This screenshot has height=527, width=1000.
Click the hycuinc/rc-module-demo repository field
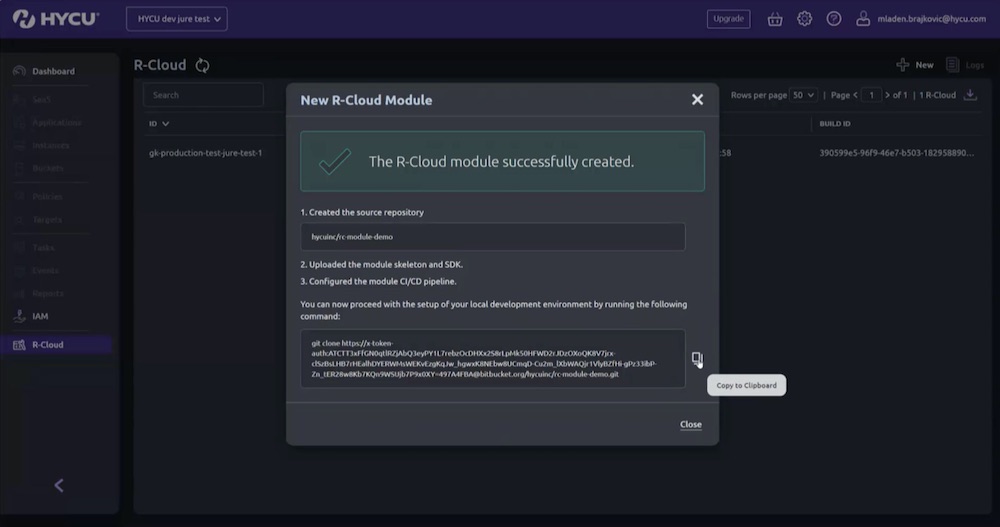[493, 237]
